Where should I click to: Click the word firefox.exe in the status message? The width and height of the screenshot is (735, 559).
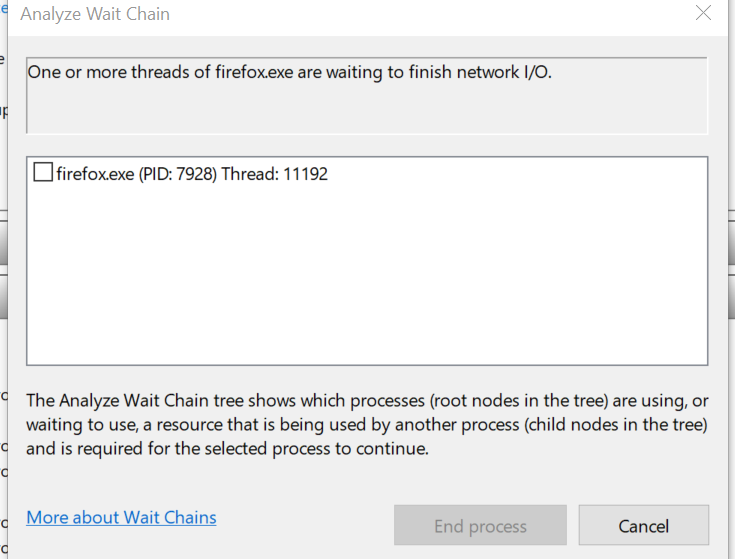point(258,72)
